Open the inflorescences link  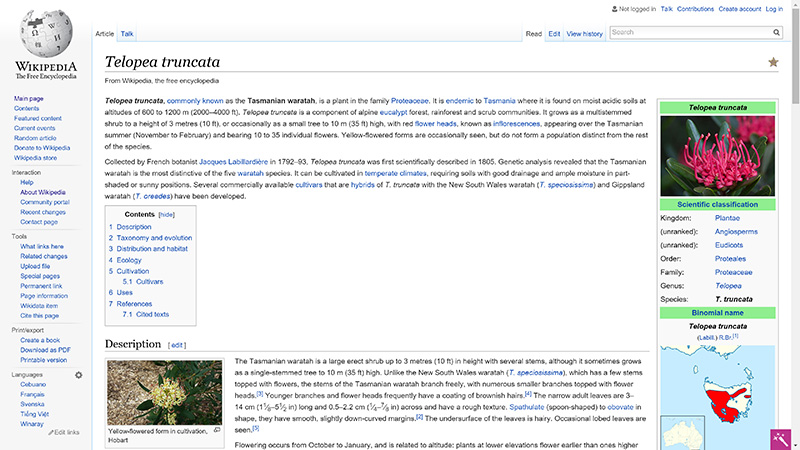516,124
